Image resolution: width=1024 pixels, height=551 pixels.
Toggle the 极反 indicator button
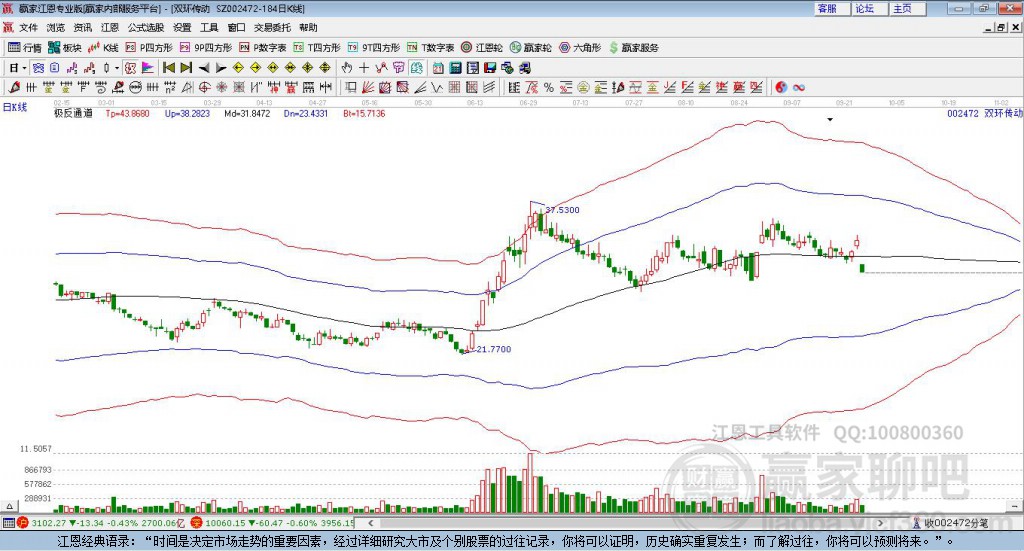point(130,68)
